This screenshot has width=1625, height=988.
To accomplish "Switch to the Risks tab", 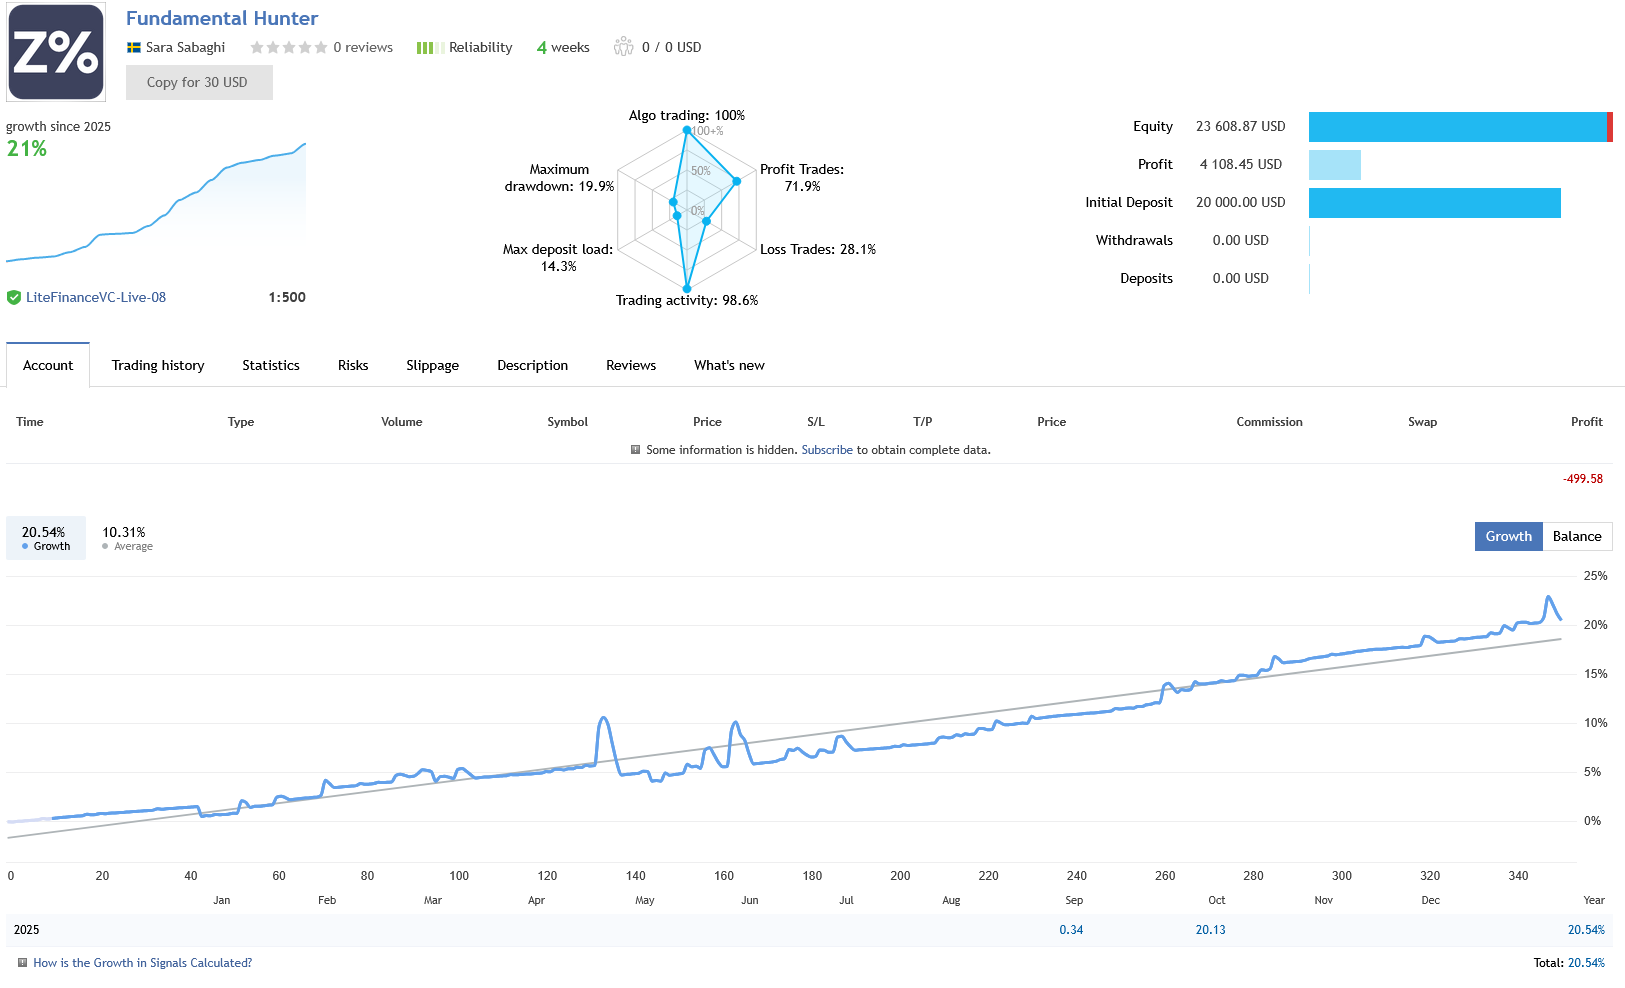I will coord(353,366).
